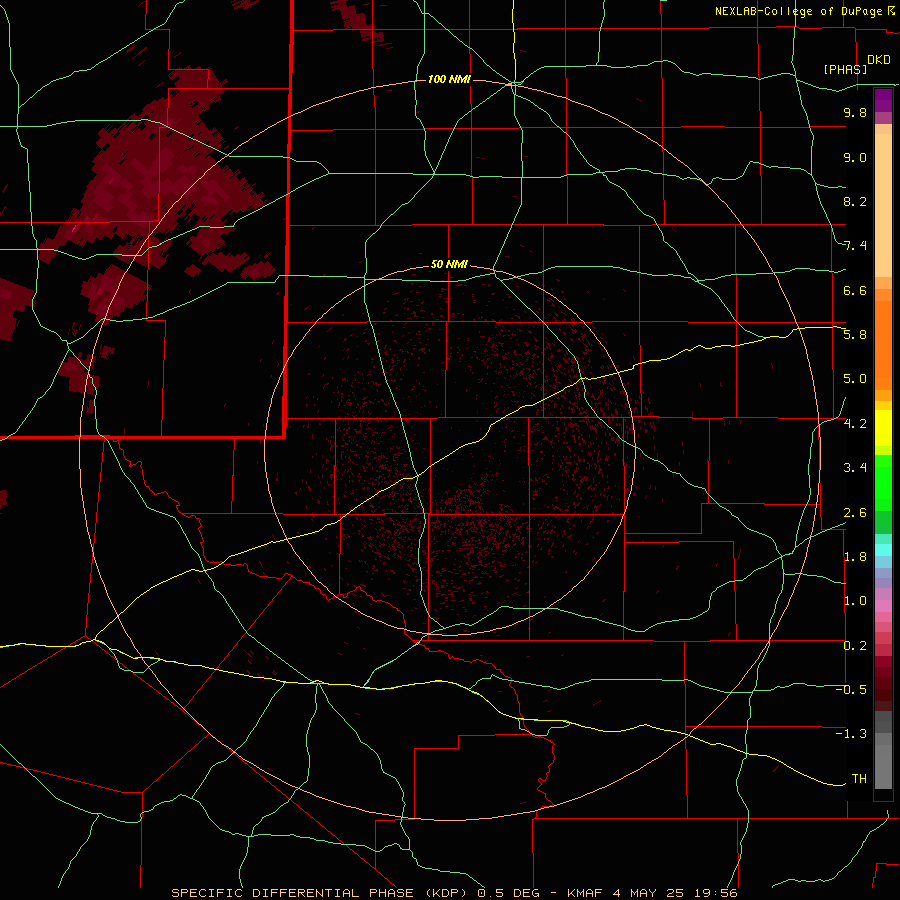Click the DKD unit label above color scale
The width and height of the screenshot is (900, 900).
pos(879,60)
